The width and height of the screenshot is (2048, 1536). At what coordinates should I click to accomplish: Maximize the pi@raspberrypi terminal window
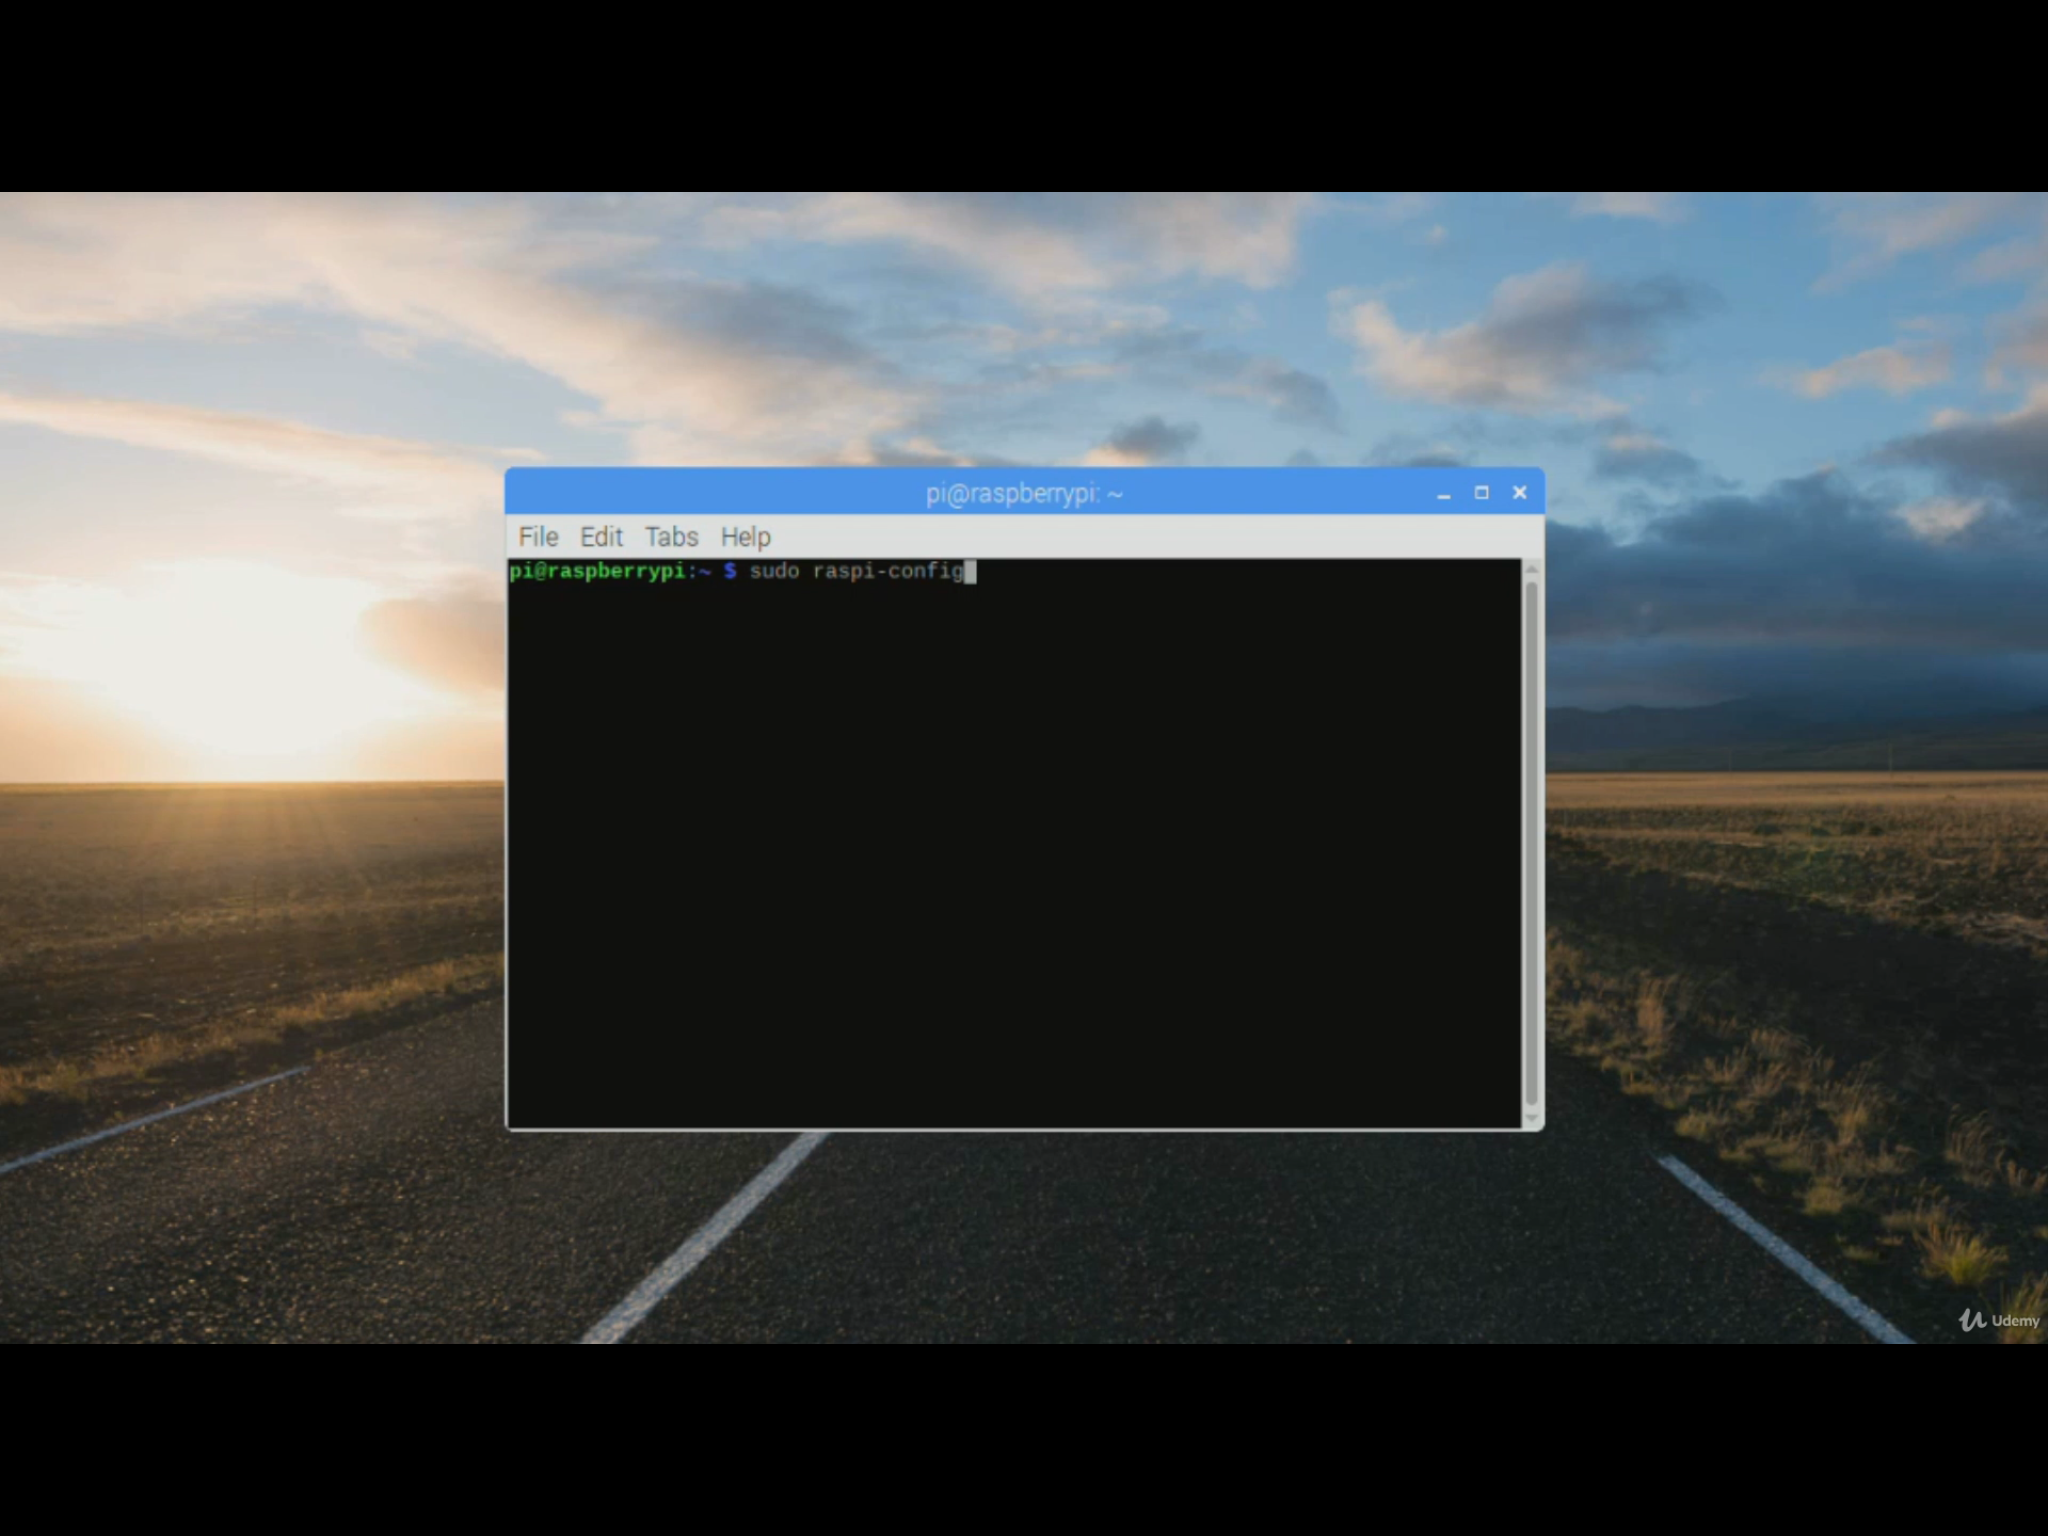click(1481, 492)
